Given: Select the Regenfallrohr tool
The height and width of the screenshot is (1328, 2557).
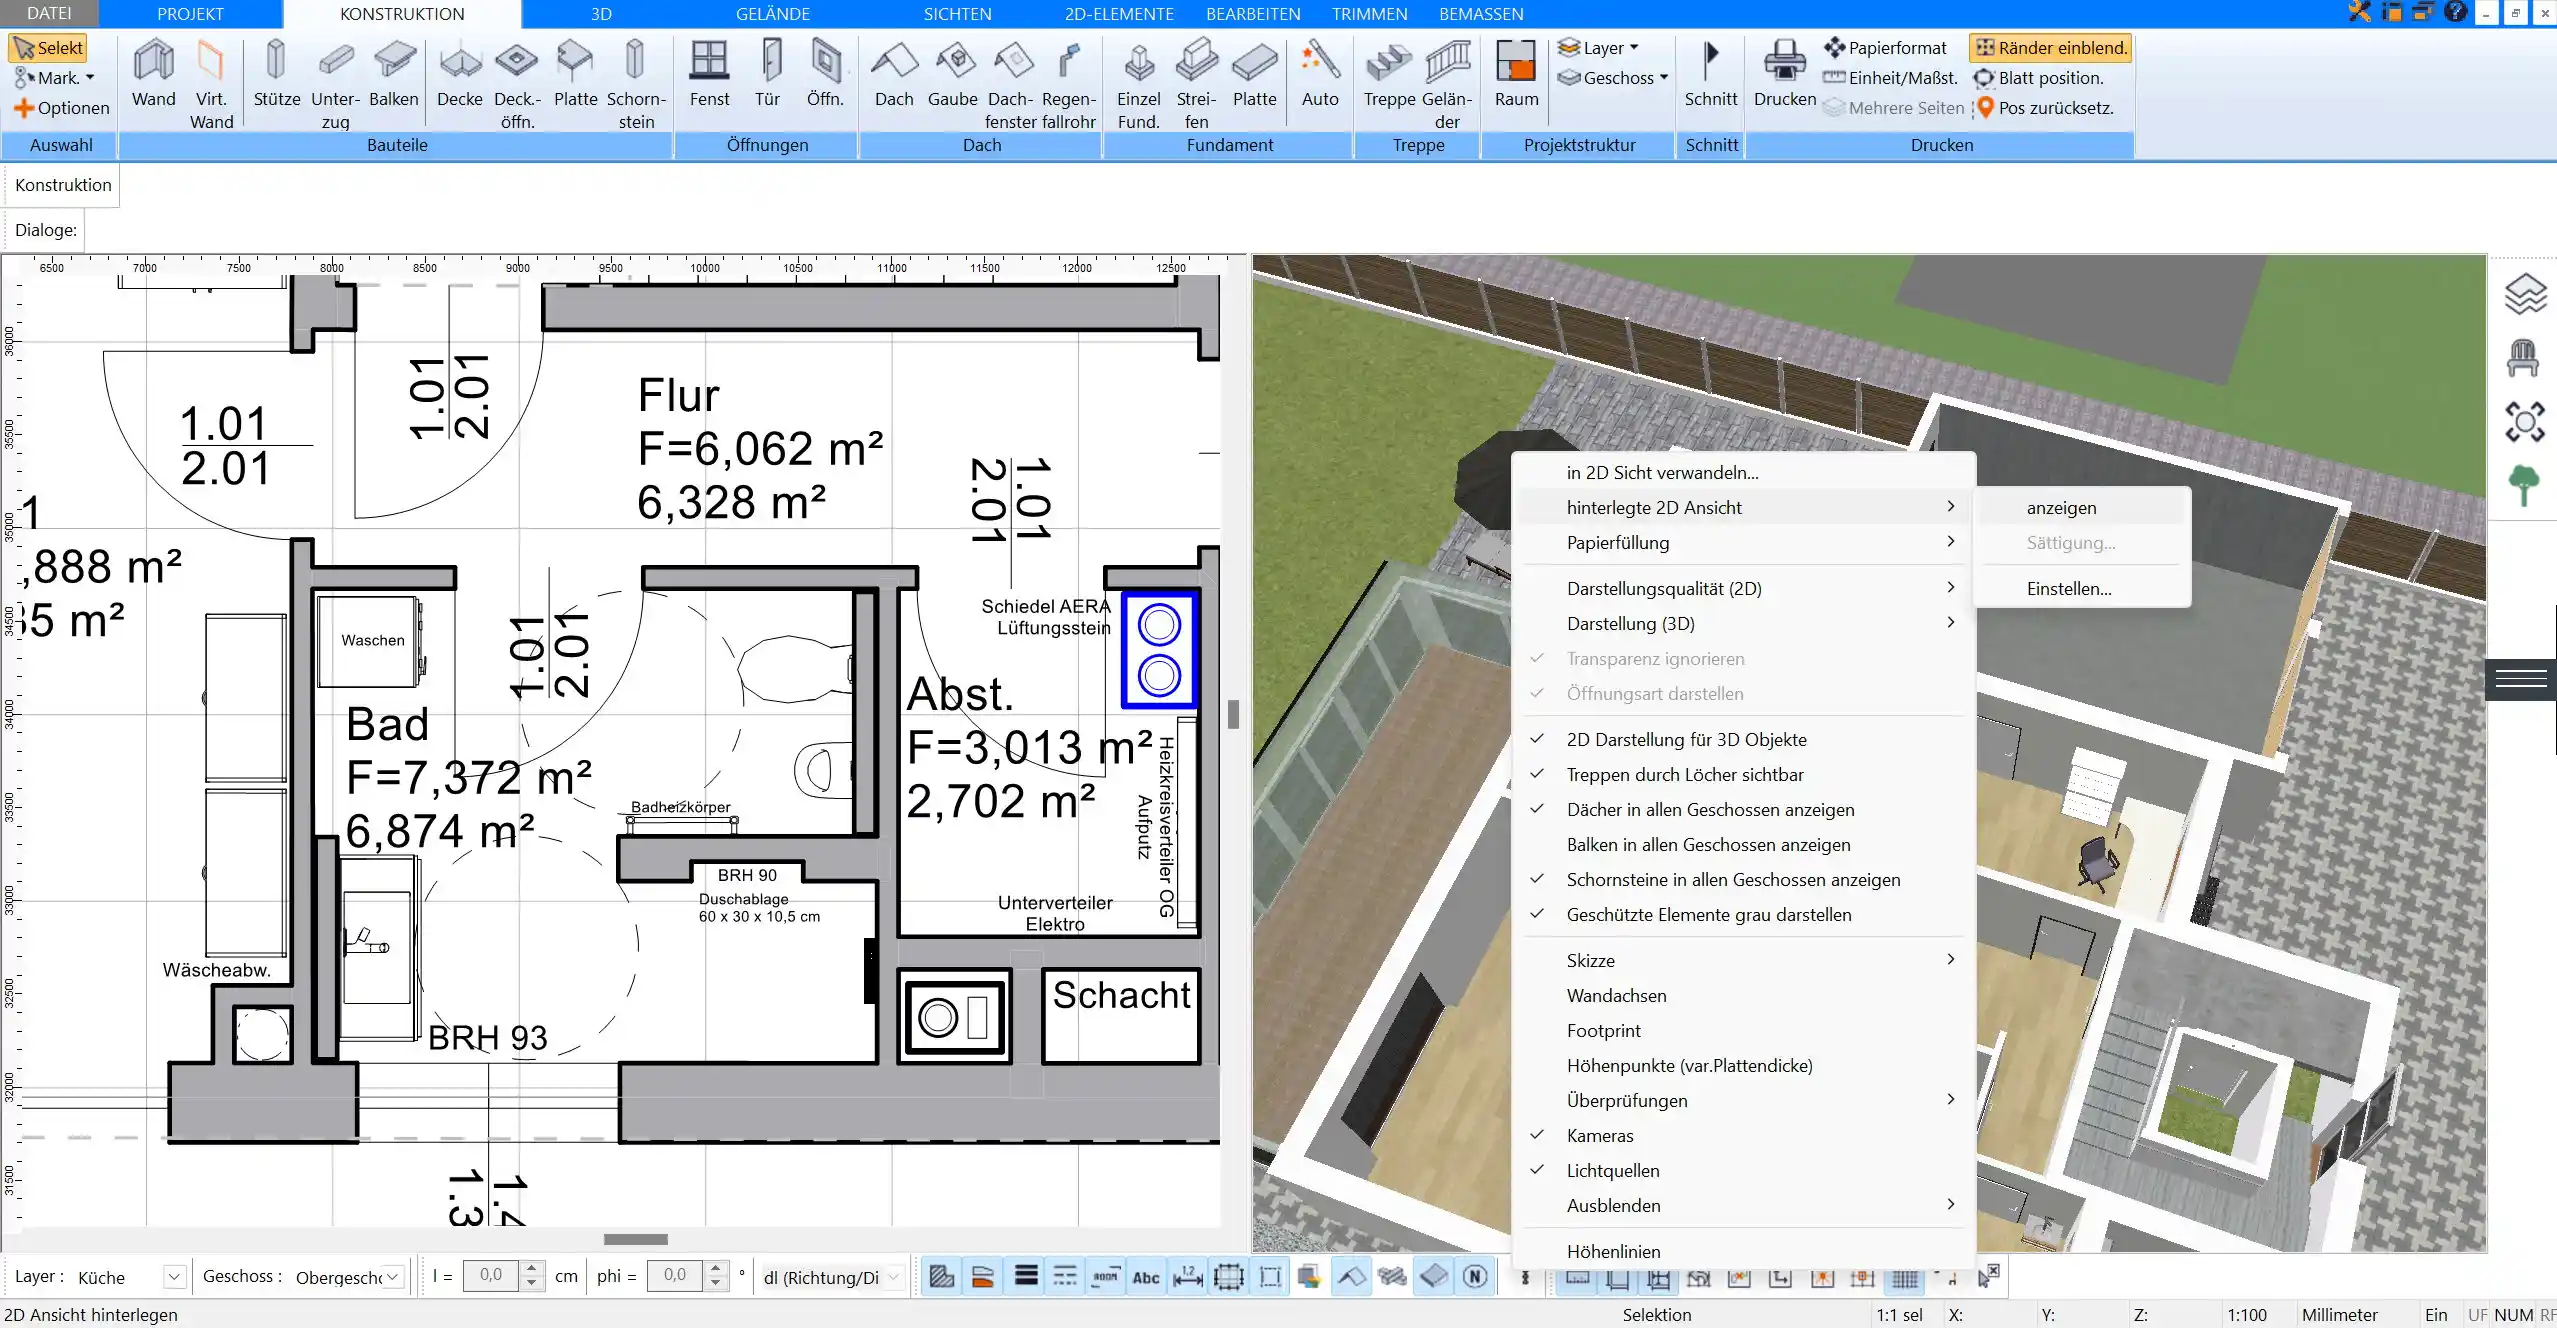Looking at the screenshot, I should [x=1069, y=84].
